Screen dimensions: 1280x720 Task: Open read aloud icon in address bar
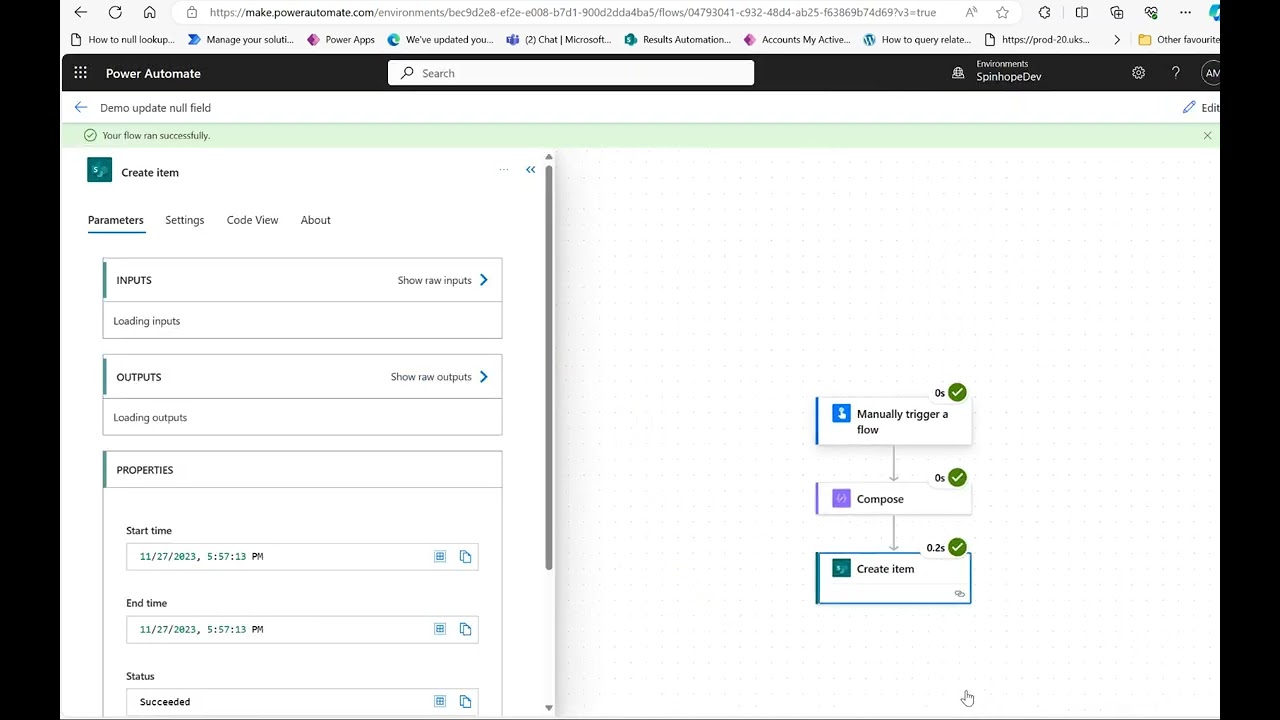(971, 12)
